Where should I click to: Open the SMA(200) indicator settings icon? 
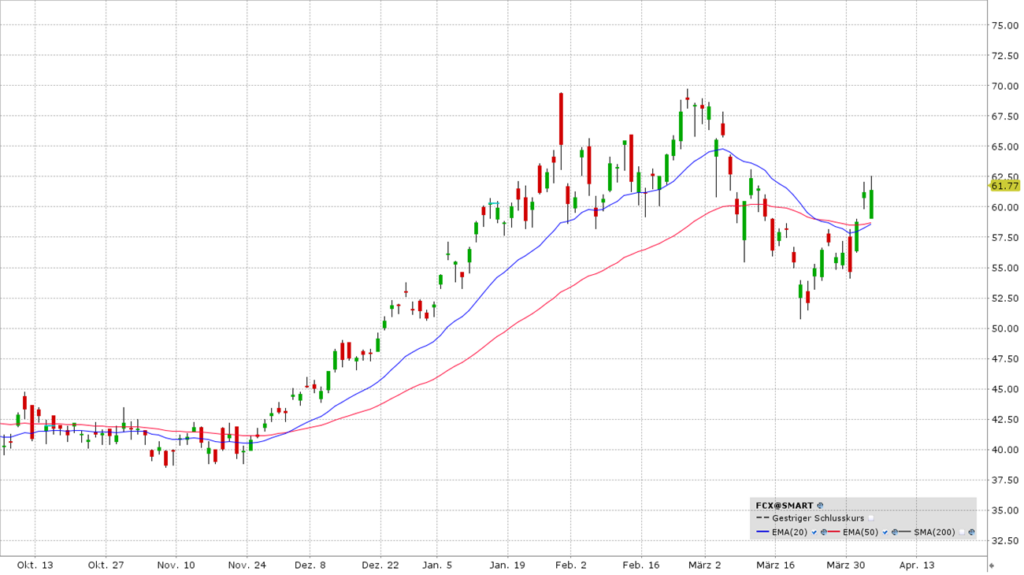[x=971, y=532]
